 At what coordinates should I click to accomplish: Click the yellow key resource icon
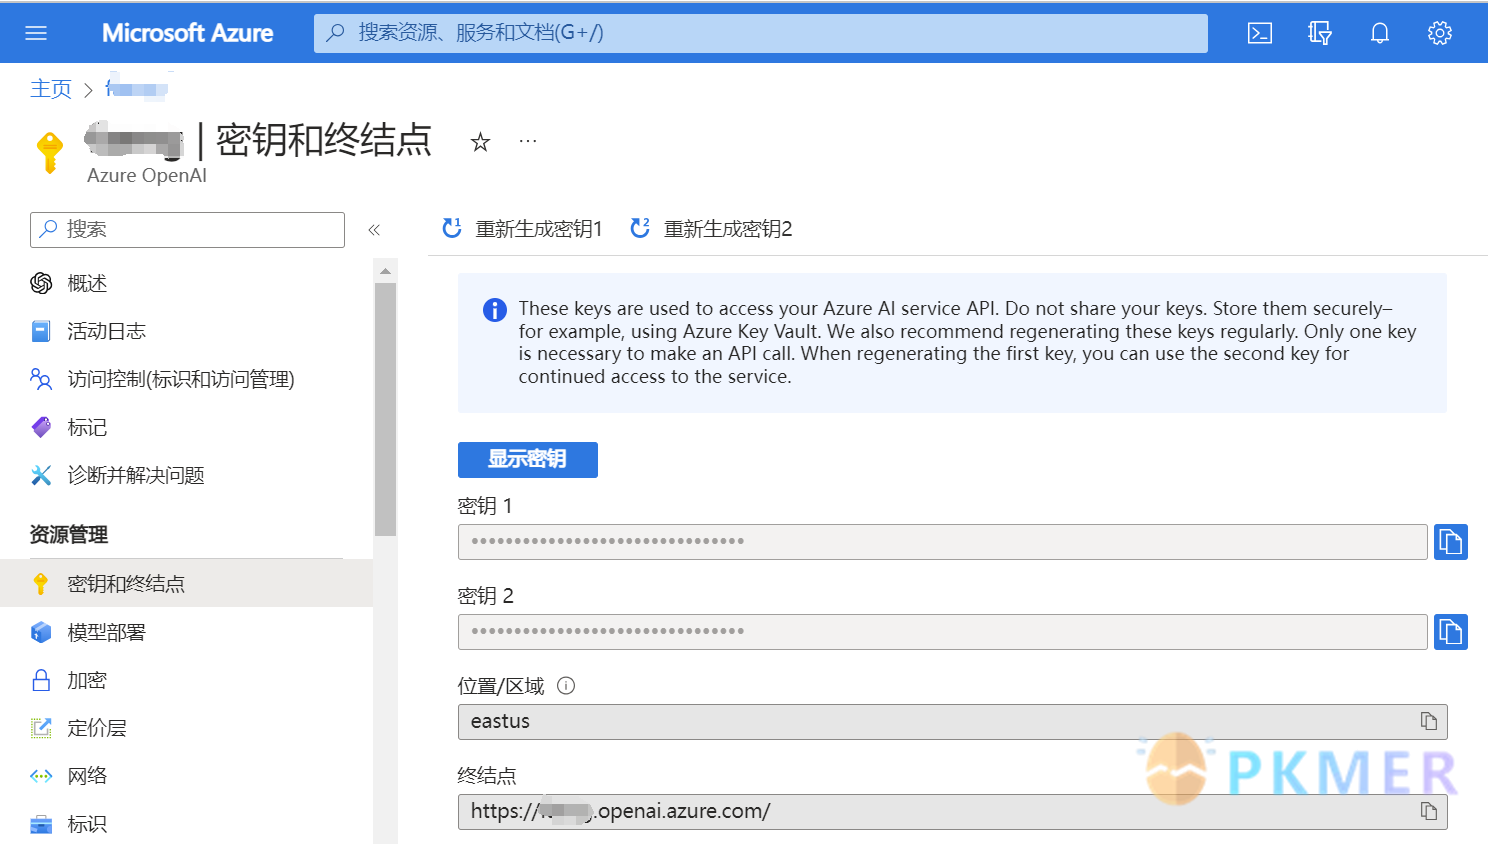point(50,152)
